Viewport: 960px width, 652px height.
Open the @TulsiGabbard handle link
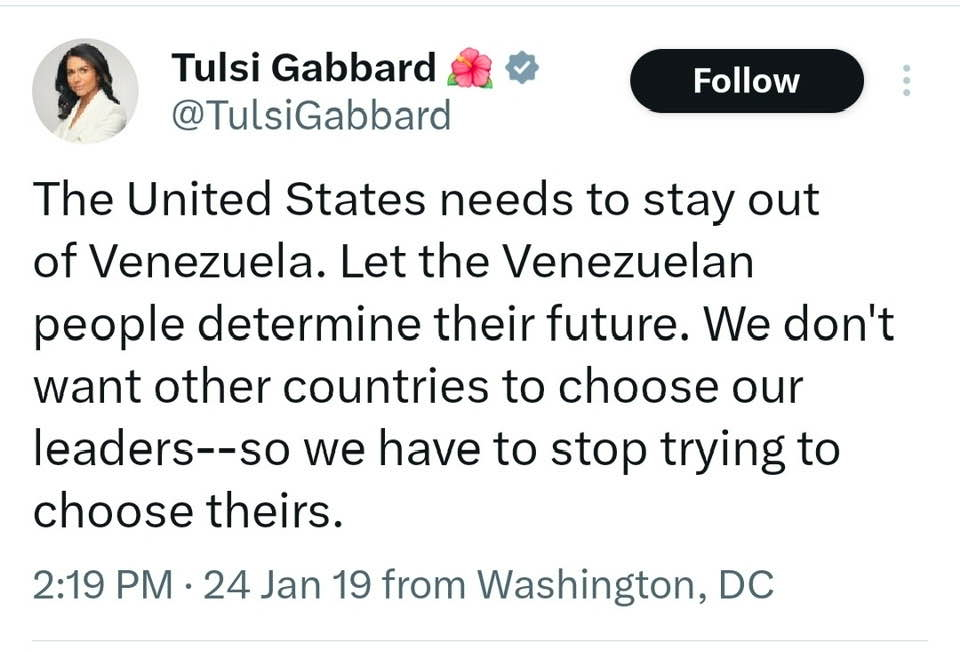point(311,116)
